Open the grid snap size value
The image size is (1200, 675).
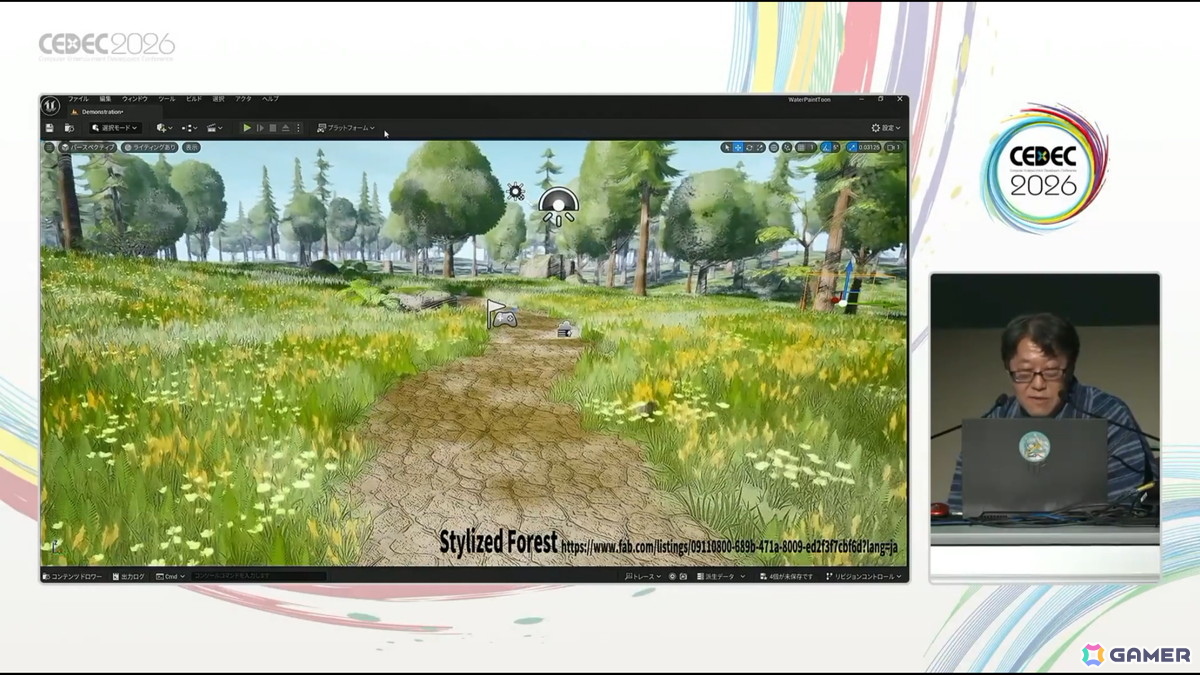pos(812,148)
